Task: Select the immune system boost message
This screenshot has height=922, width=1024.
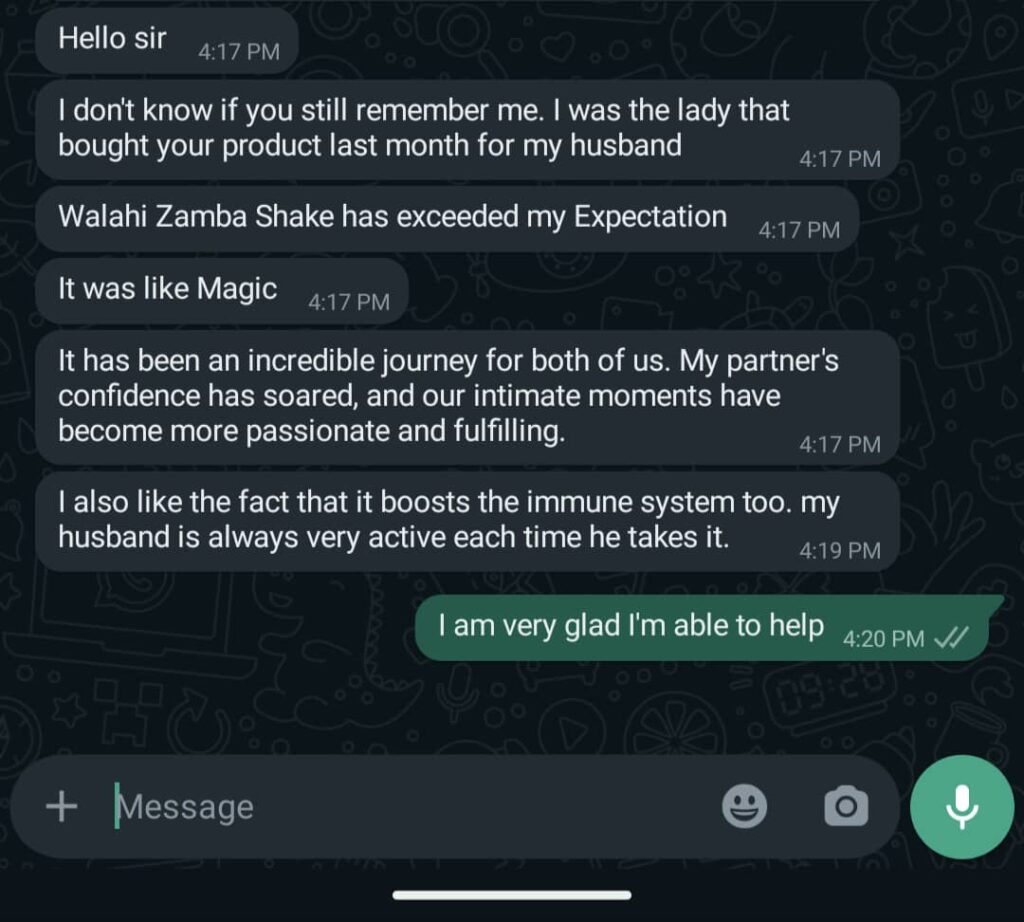Action: [x=468, y=522]
